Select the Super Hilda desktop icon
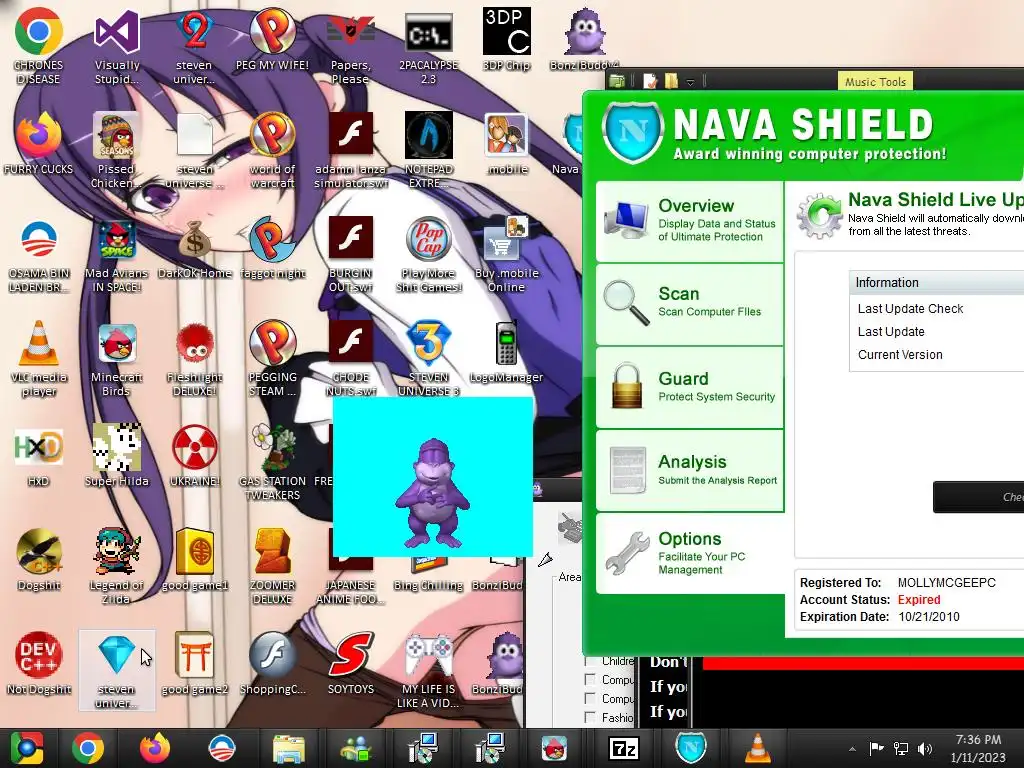This screenshot has height=768, width=1024. (116, 456)
